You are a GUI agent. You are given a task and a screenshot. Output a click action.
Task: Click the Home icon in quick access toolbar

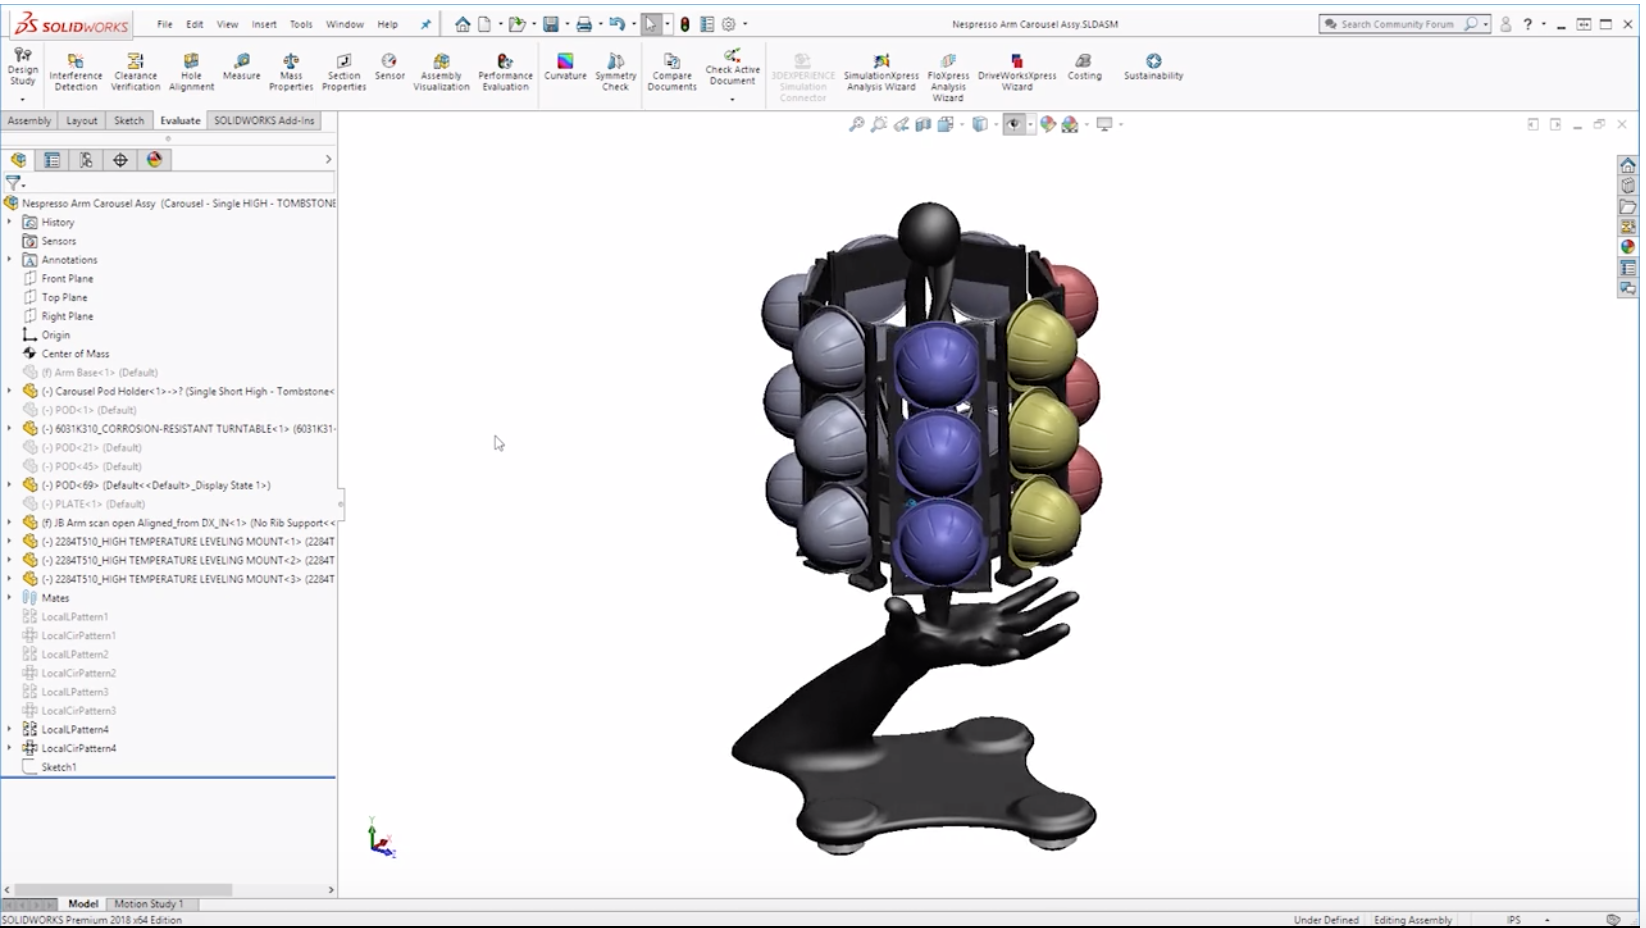462,24
